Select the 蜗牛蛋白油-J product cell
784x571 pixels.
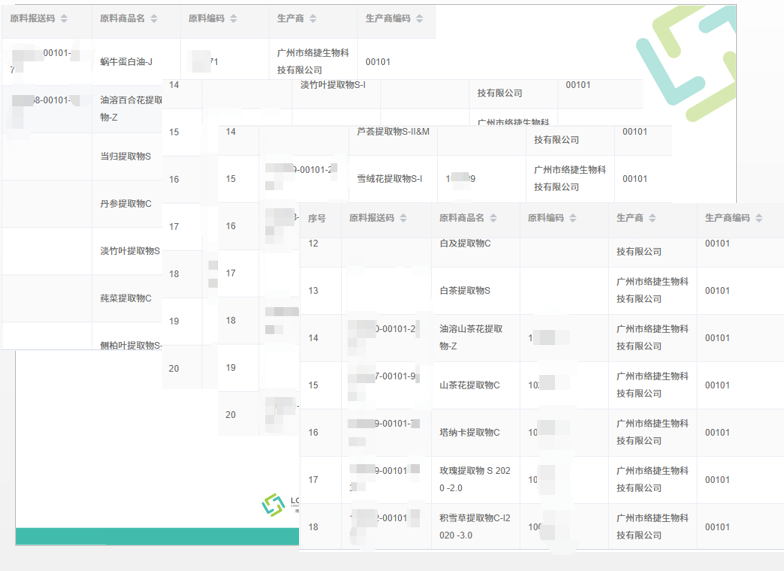(x=126, y=62)
